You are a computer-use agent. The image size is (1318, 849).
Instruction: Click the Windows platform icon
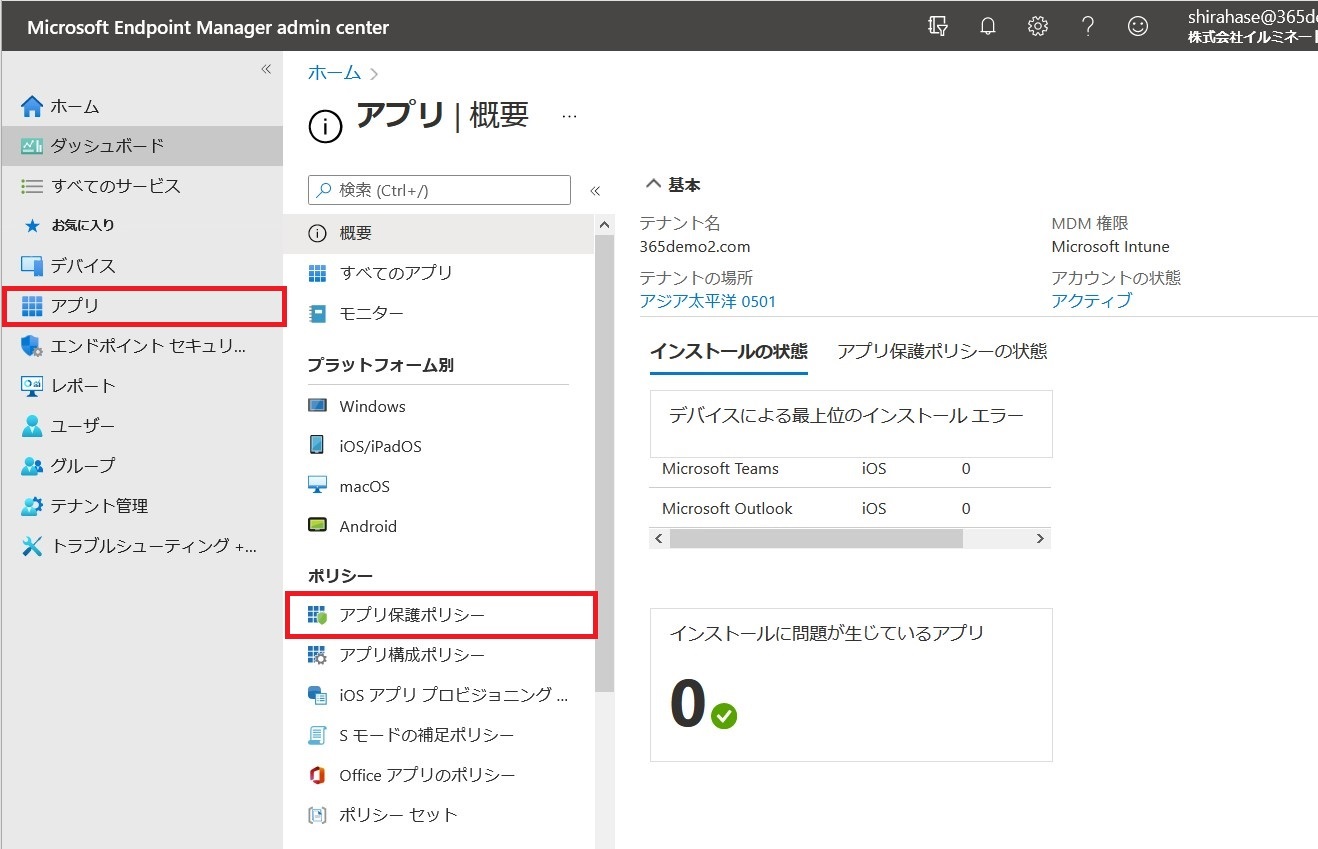click(x=317, y=406)
